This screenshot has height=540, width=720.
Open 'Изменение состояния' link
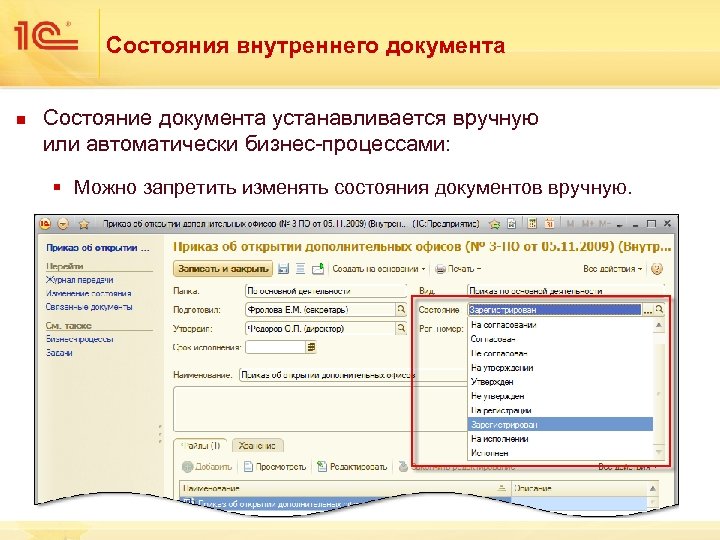click(x=89, y=293)
